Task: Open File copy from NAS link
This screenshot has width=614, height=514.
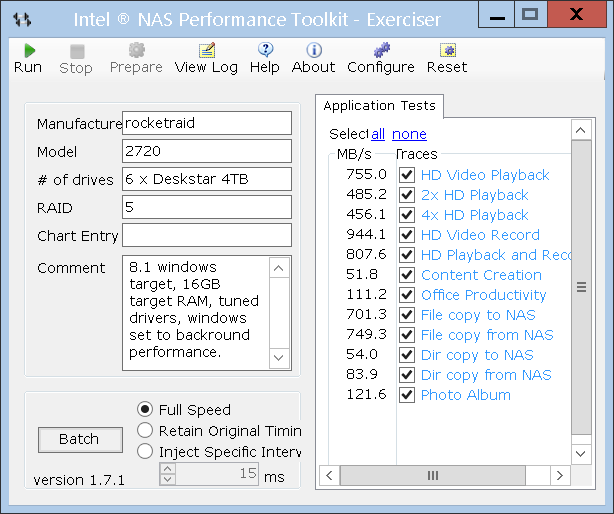Action: pos(487,335)
